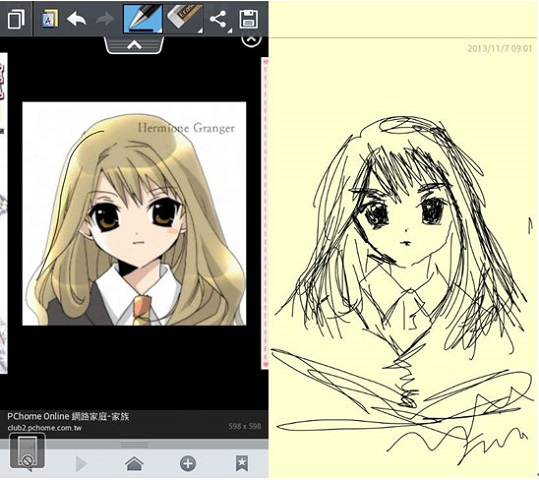Screen dimensions: 539x480
Task: Click the 2013/11/7 09:01 memo timestamp
Action: point(499,48)
